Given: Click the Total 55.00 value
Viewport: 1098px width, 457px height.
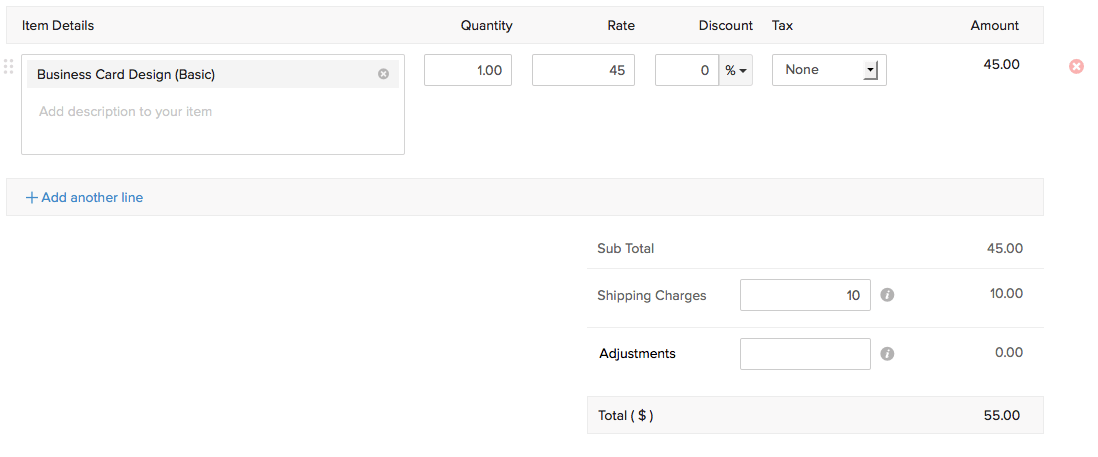Looking at the screenshot, I should coord(1002,415).
